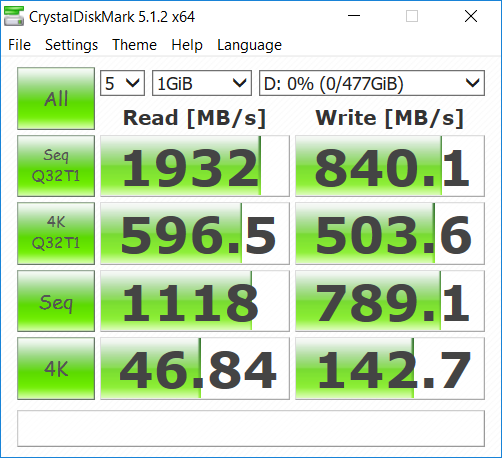Close the CrystalDiskMark window
This screenshot has height=458, width=502.
tap(471, 16)
